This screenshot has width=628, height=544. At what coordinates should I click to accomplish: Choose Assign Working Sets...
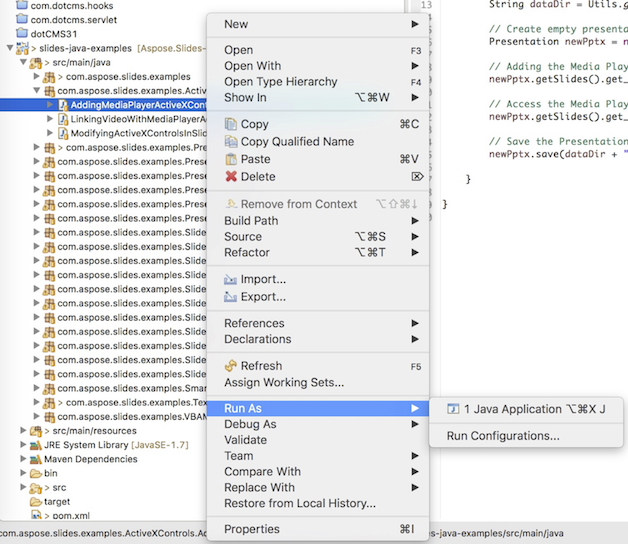318,383
